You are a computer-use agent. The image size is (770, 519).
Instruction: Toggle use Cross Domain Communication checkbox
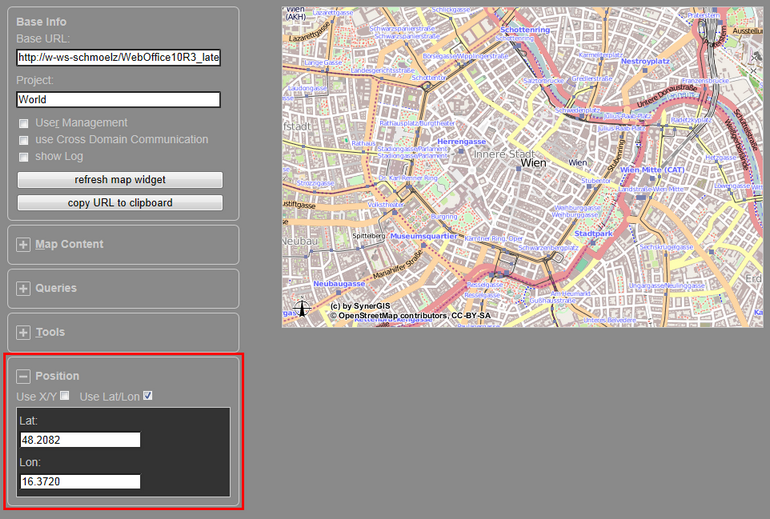pyautogui.click(x=23, y=140)
